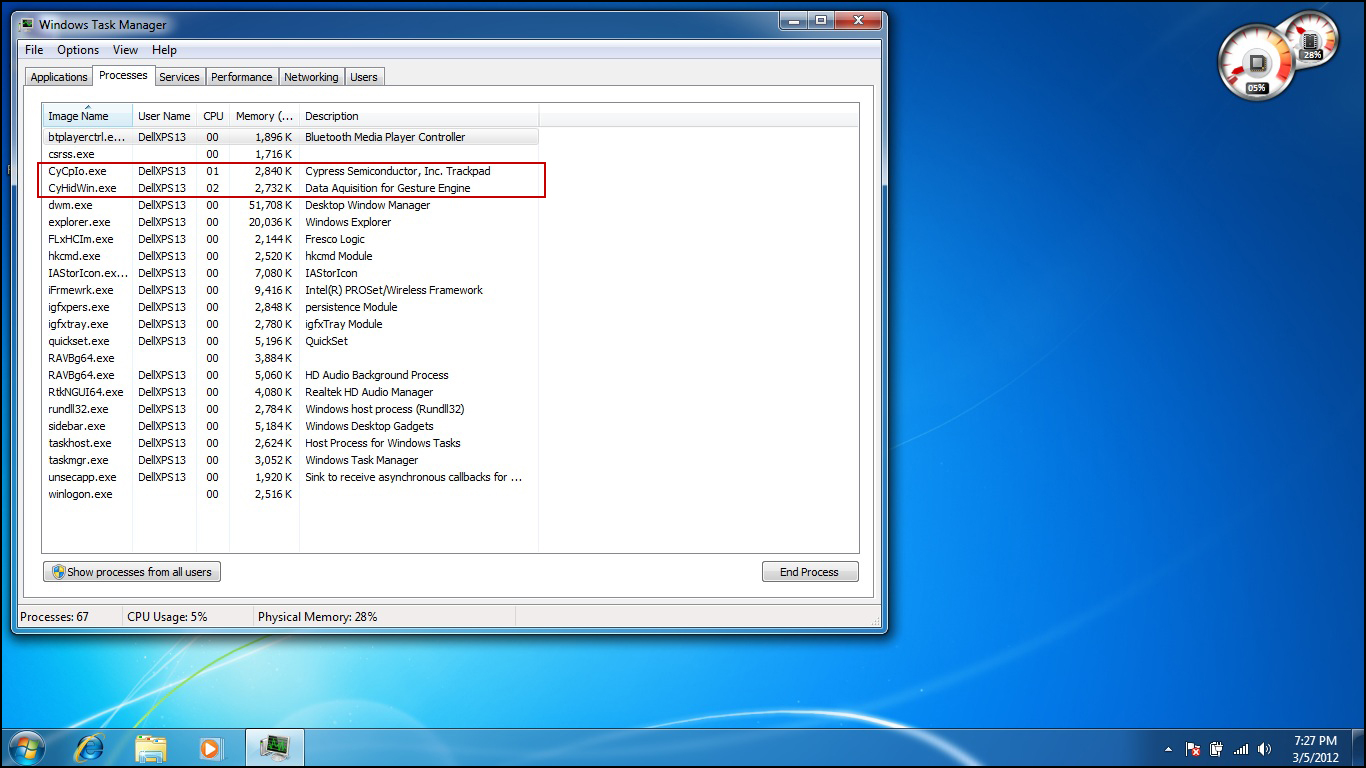Select the Processes tab

tap(124, 75)
